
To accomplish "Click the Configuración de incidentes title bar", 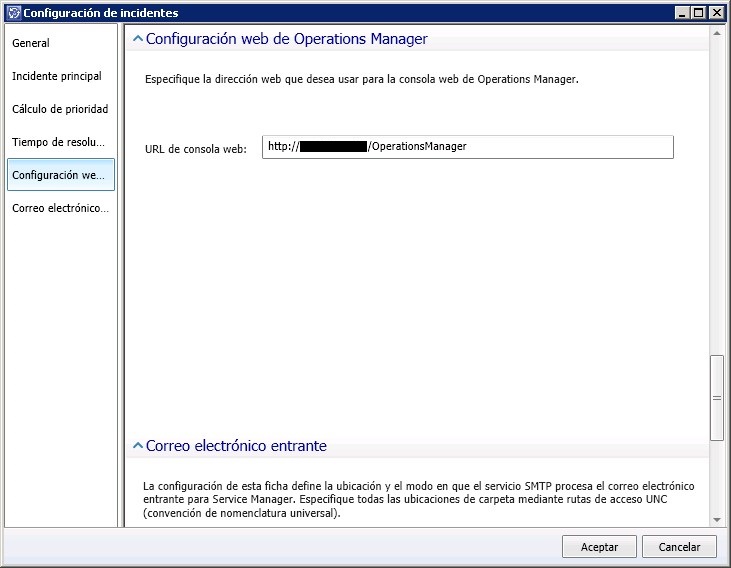I will 350,13.
